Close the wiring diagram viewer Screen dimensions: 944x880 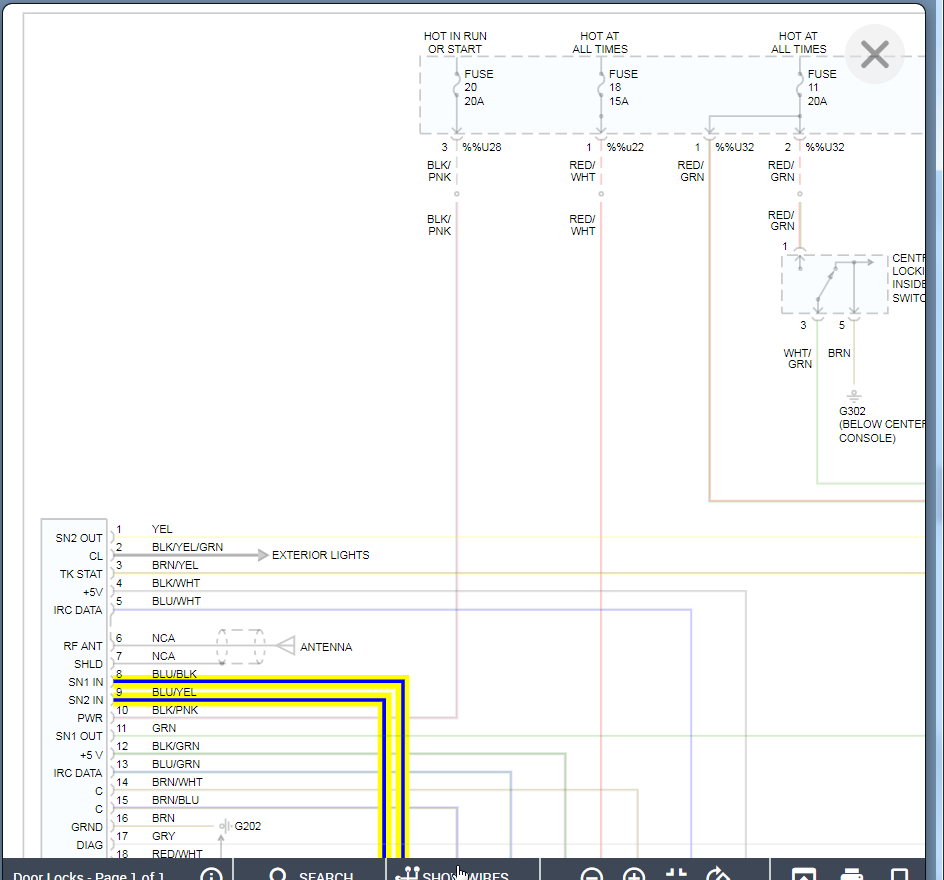point(874,54)
